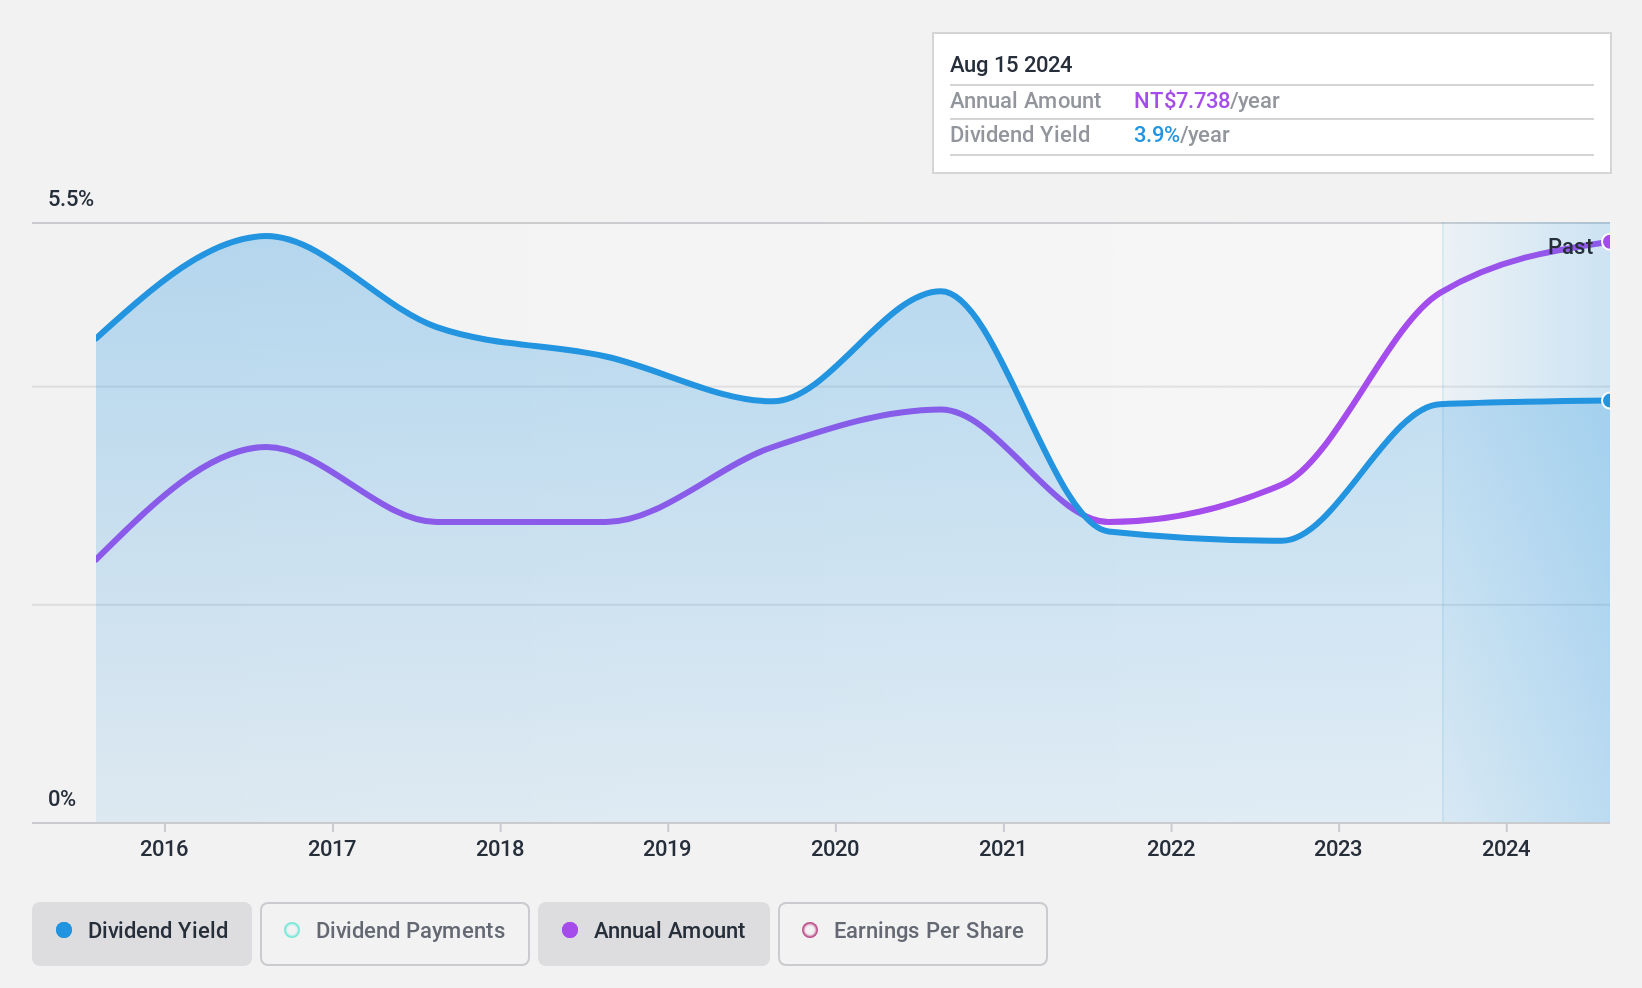The height and width of the screenshot is (988, 1642).
Task: Toggle the Annual Amount series
Action: 654,934
